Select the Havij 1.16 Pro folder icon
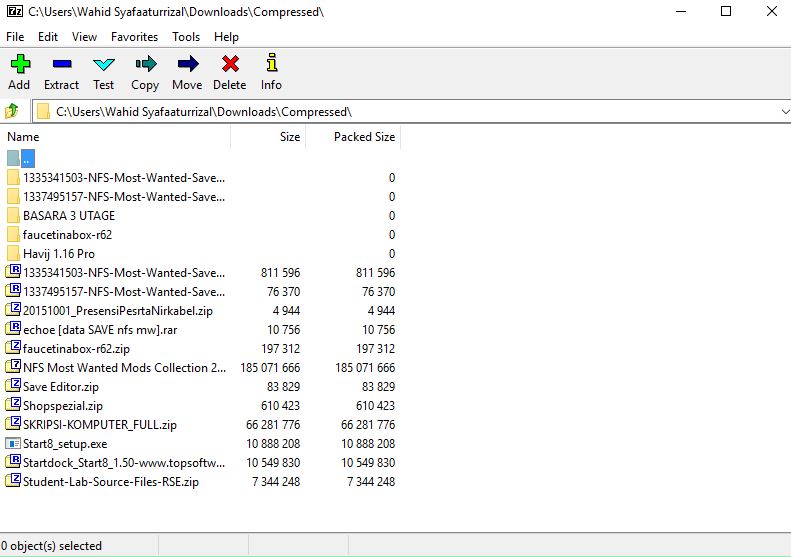 (x=14, y=253)
